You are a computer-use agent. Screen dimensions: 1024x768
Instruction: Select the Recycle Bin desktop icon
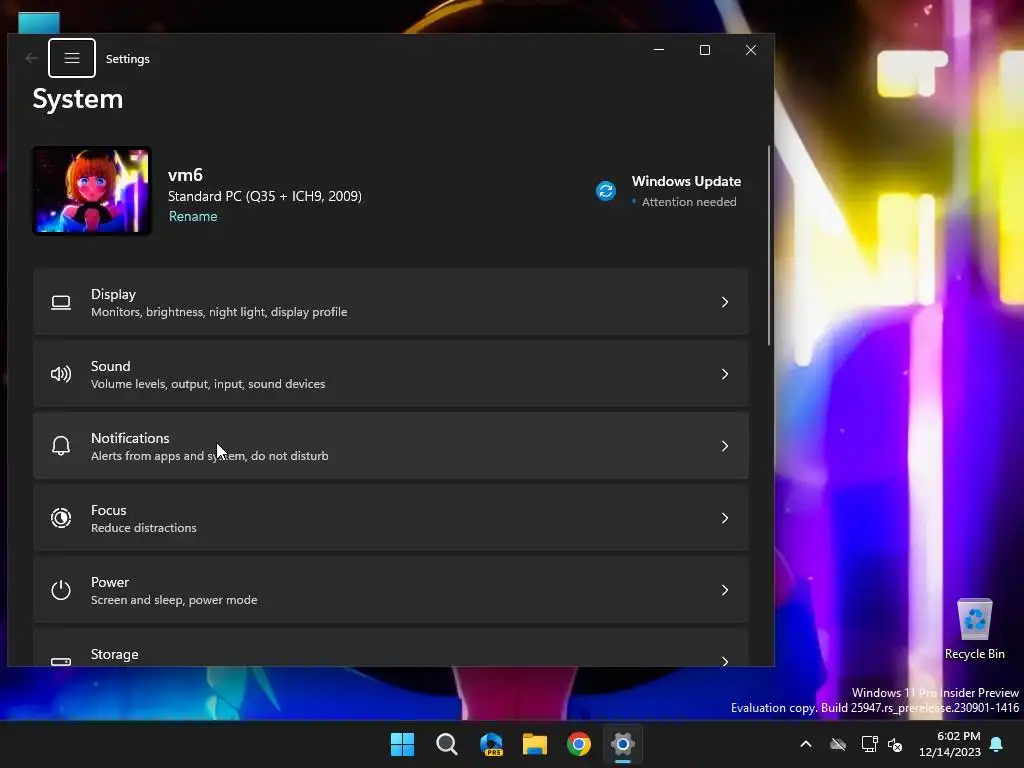pyautogui.click(x=974, y=629)
